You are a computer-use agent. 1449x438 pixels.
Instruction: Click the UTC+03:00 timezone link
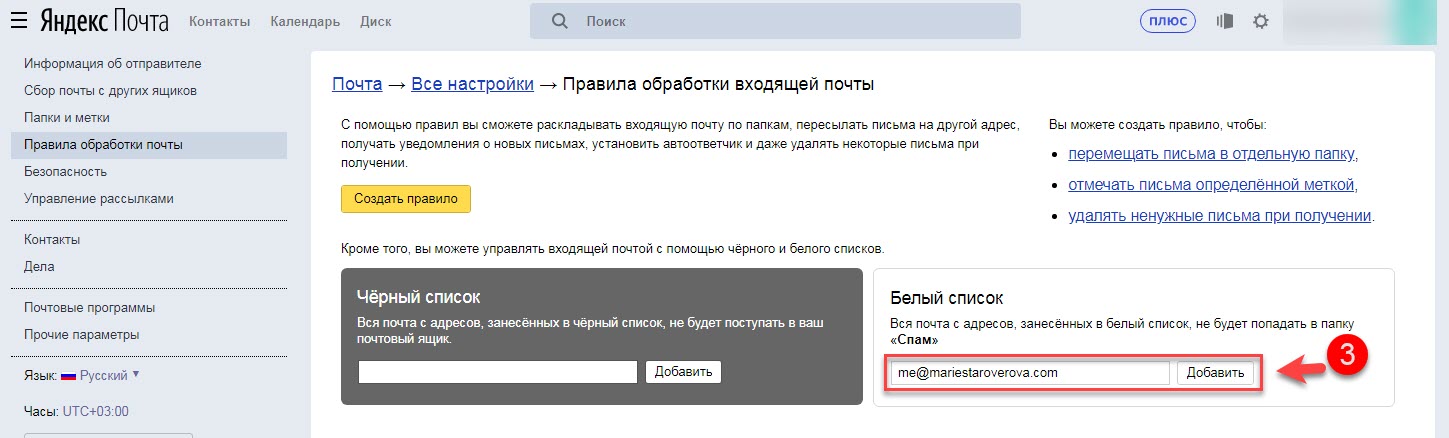pos(96,411)
